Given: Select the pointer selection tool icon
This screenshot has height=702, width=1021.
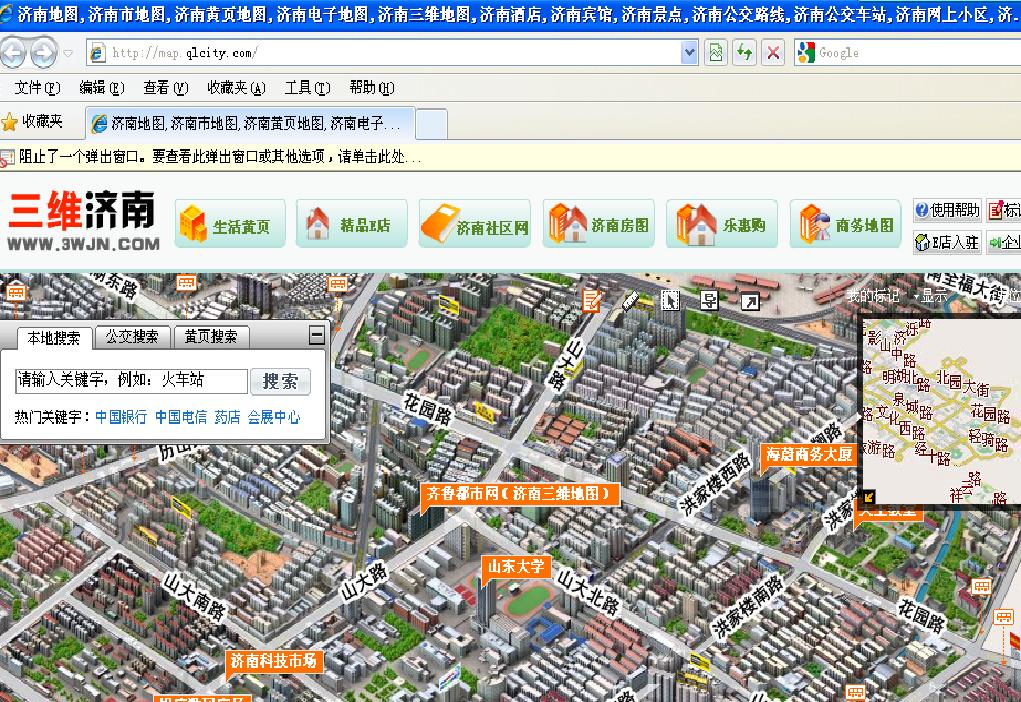Looking at the screenshot, I should click(670, 300).
